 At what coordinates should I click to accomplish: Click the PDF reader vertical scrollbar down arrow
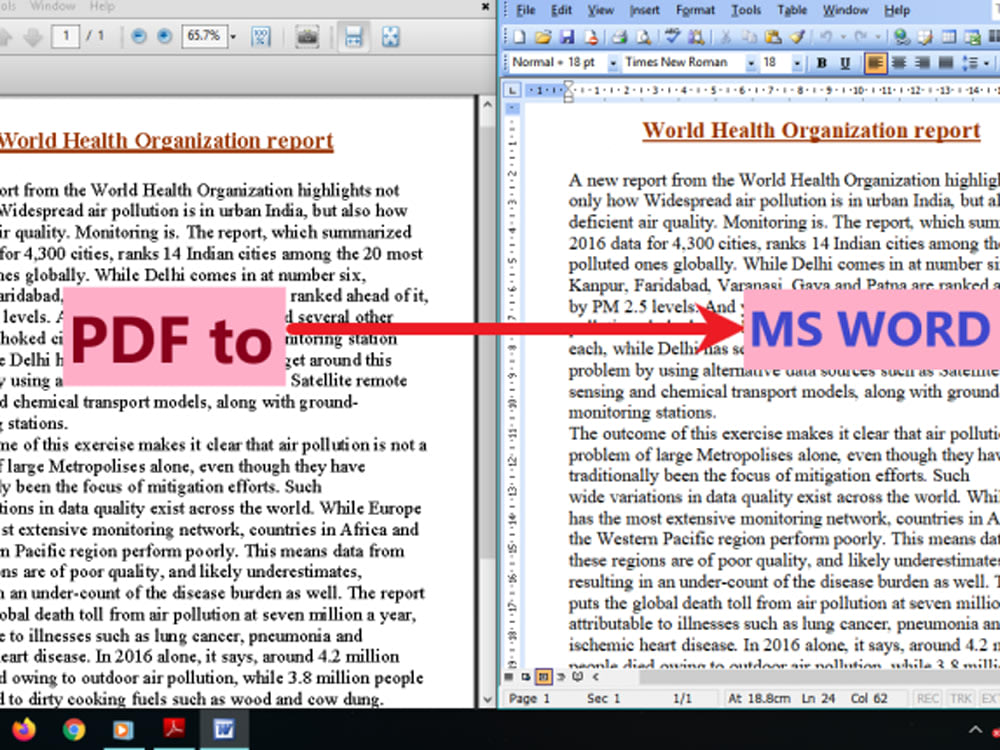pos(487,699)
